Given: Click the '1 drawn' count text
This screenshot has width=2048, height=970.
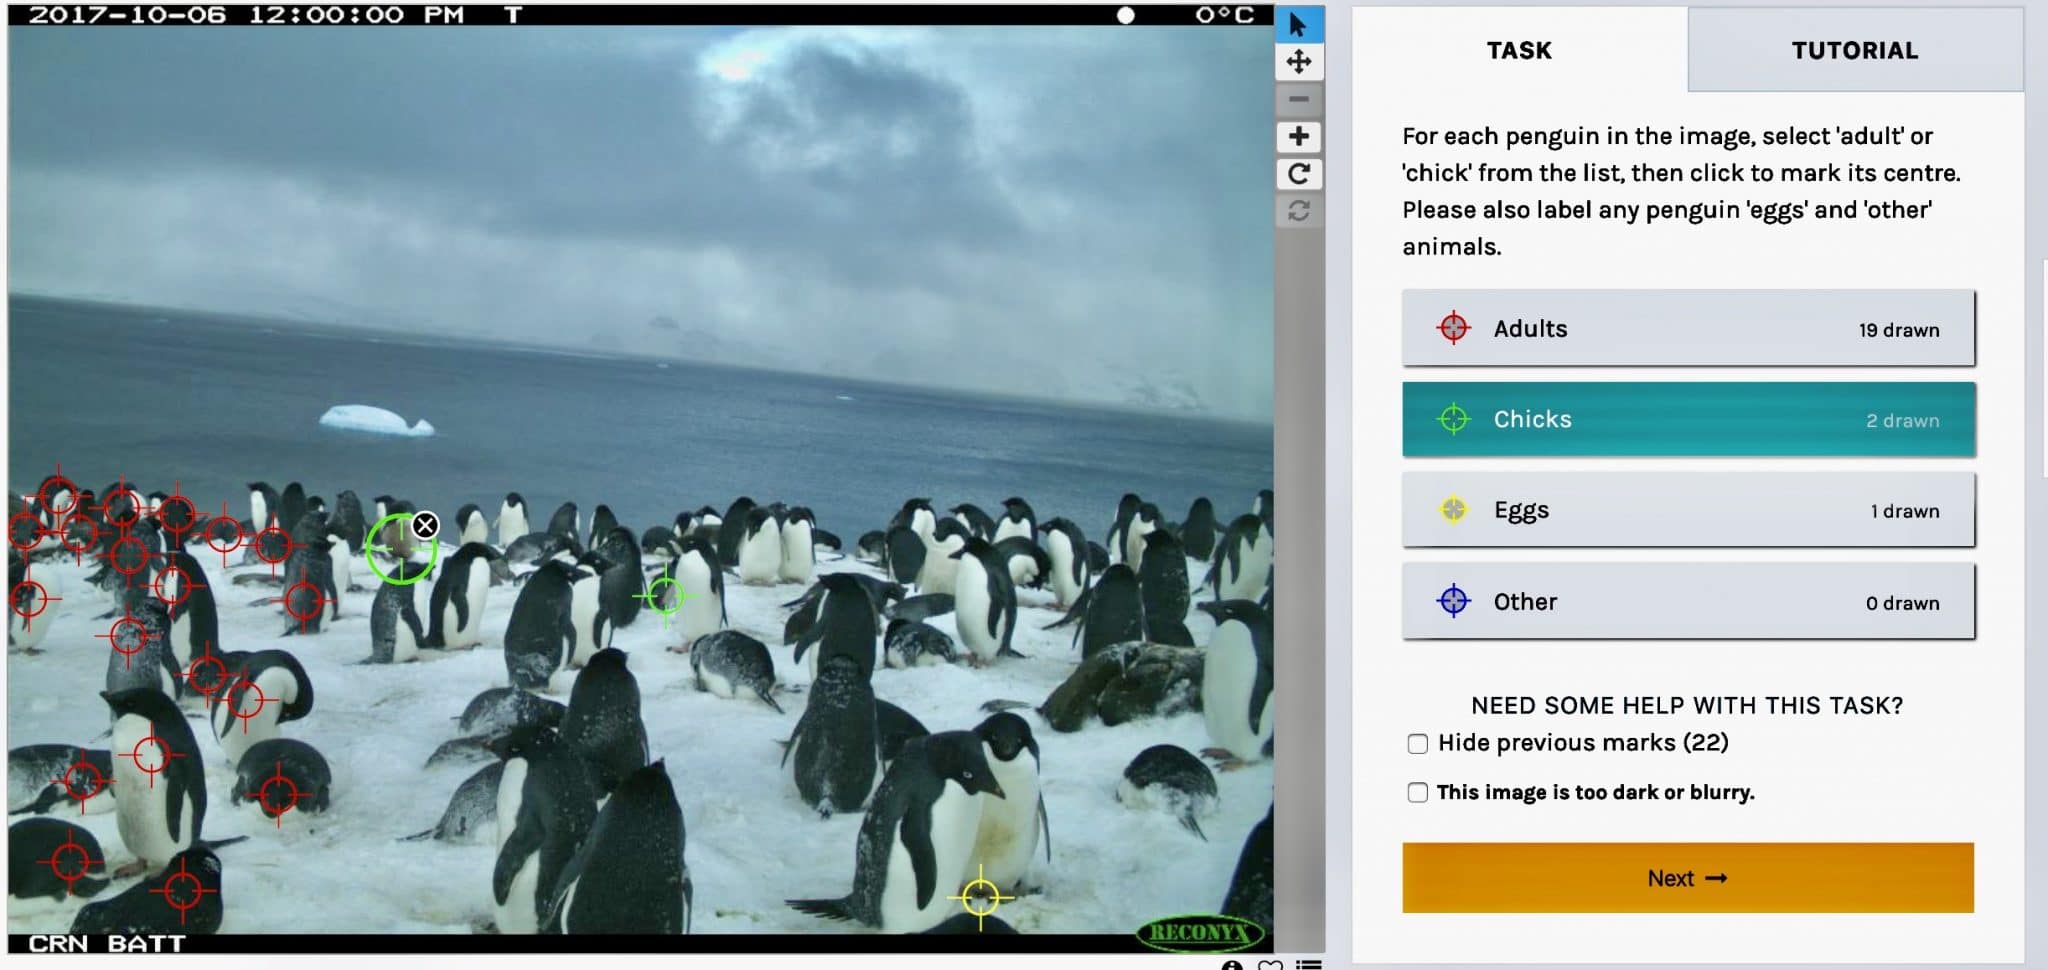Looking at the screenshot, I should tap(1905, 511).
